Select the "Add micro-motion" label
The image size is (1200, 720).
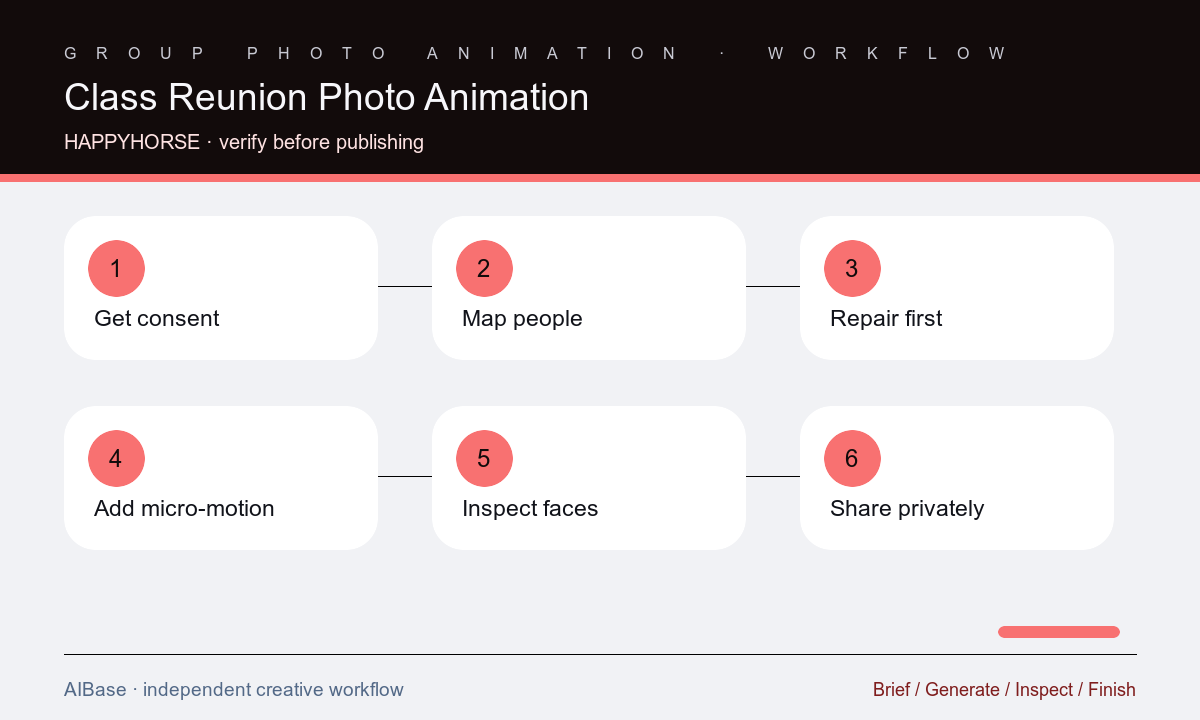click(x=184, y=509)
